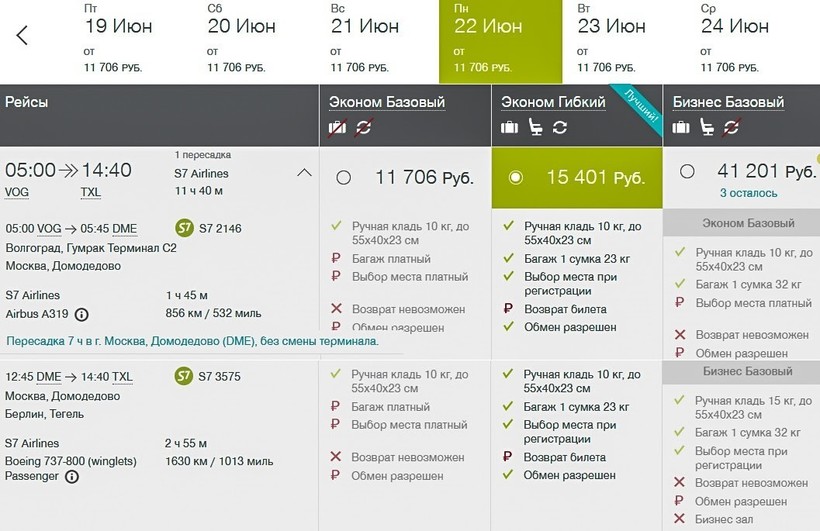Click crossed-out baggage icon under Эконом Базовый
820x531 pixels.
(x=338, y=127)
